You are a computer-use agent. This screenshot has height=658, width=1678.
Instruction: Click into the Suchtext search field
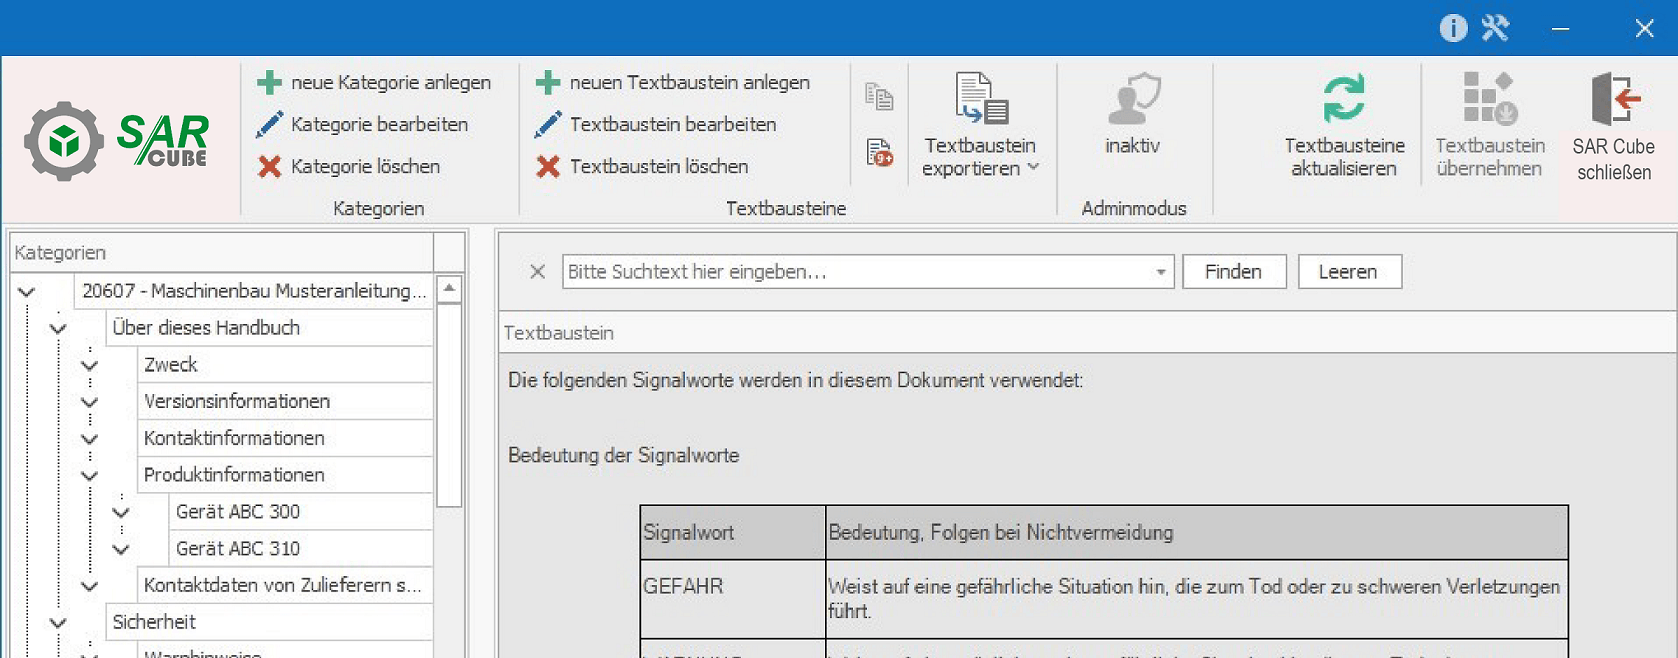coord(855,272)
